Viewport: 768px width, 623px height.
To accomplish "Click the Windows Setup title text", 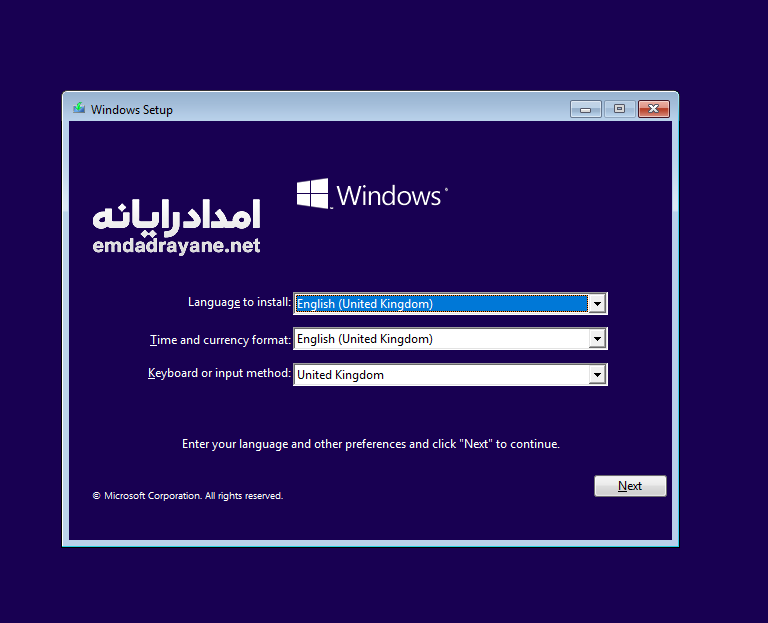I will (x=132, y=110).
